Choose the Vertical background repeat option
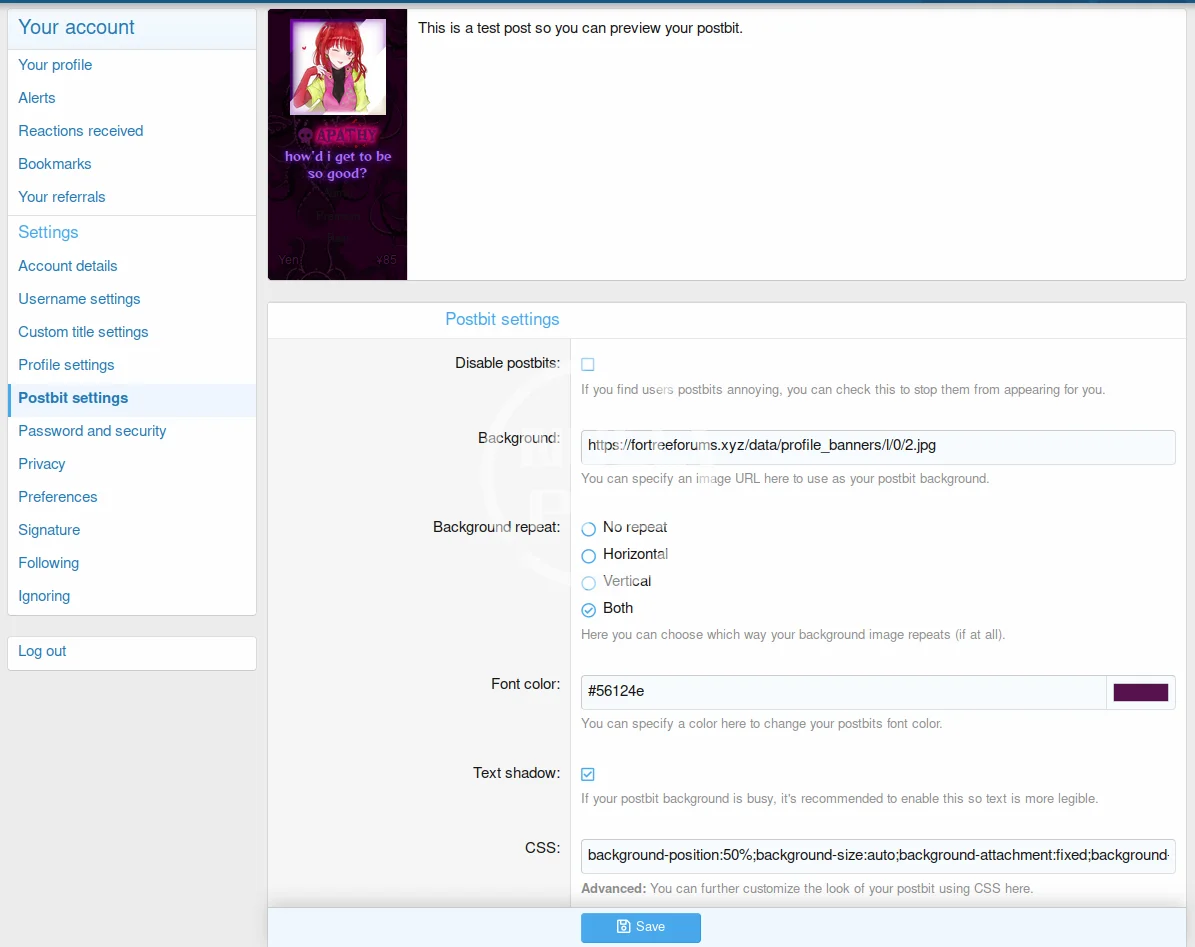1195x947 pixels. pos(589,582)
